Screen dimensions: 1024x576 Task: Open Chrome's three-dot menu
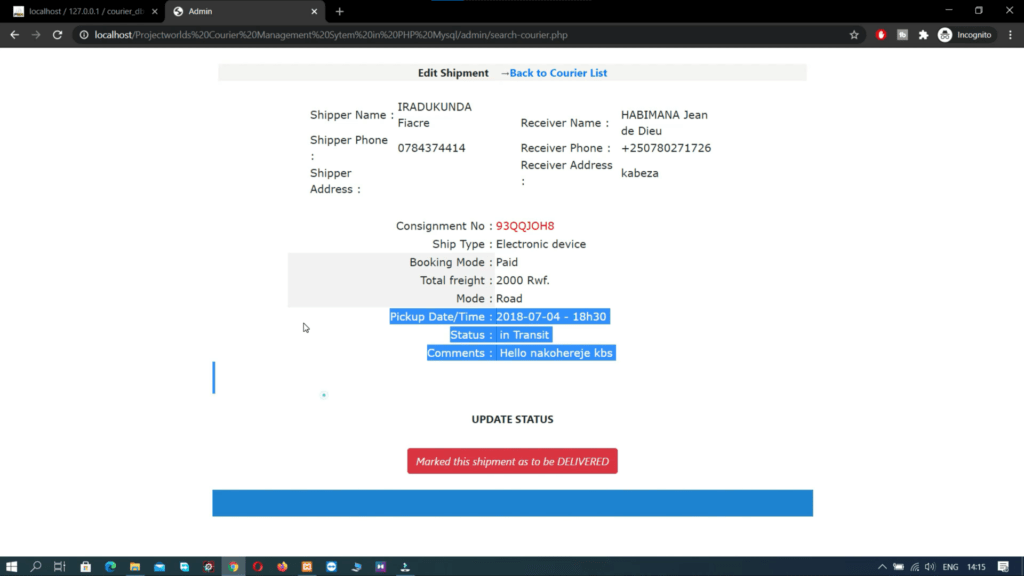[x=1010, y=35]
